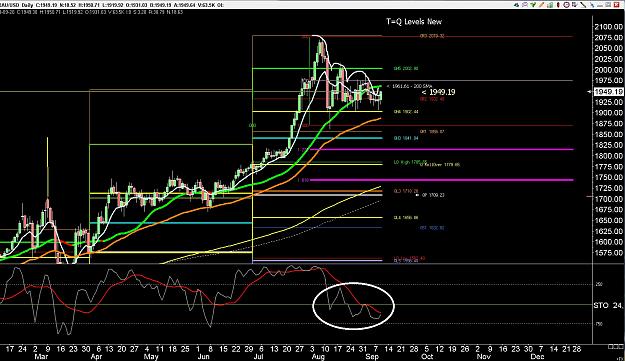Click the '200 SMA' label on the chart
This screenshot has width=625, height=361.
coord(424,86)
